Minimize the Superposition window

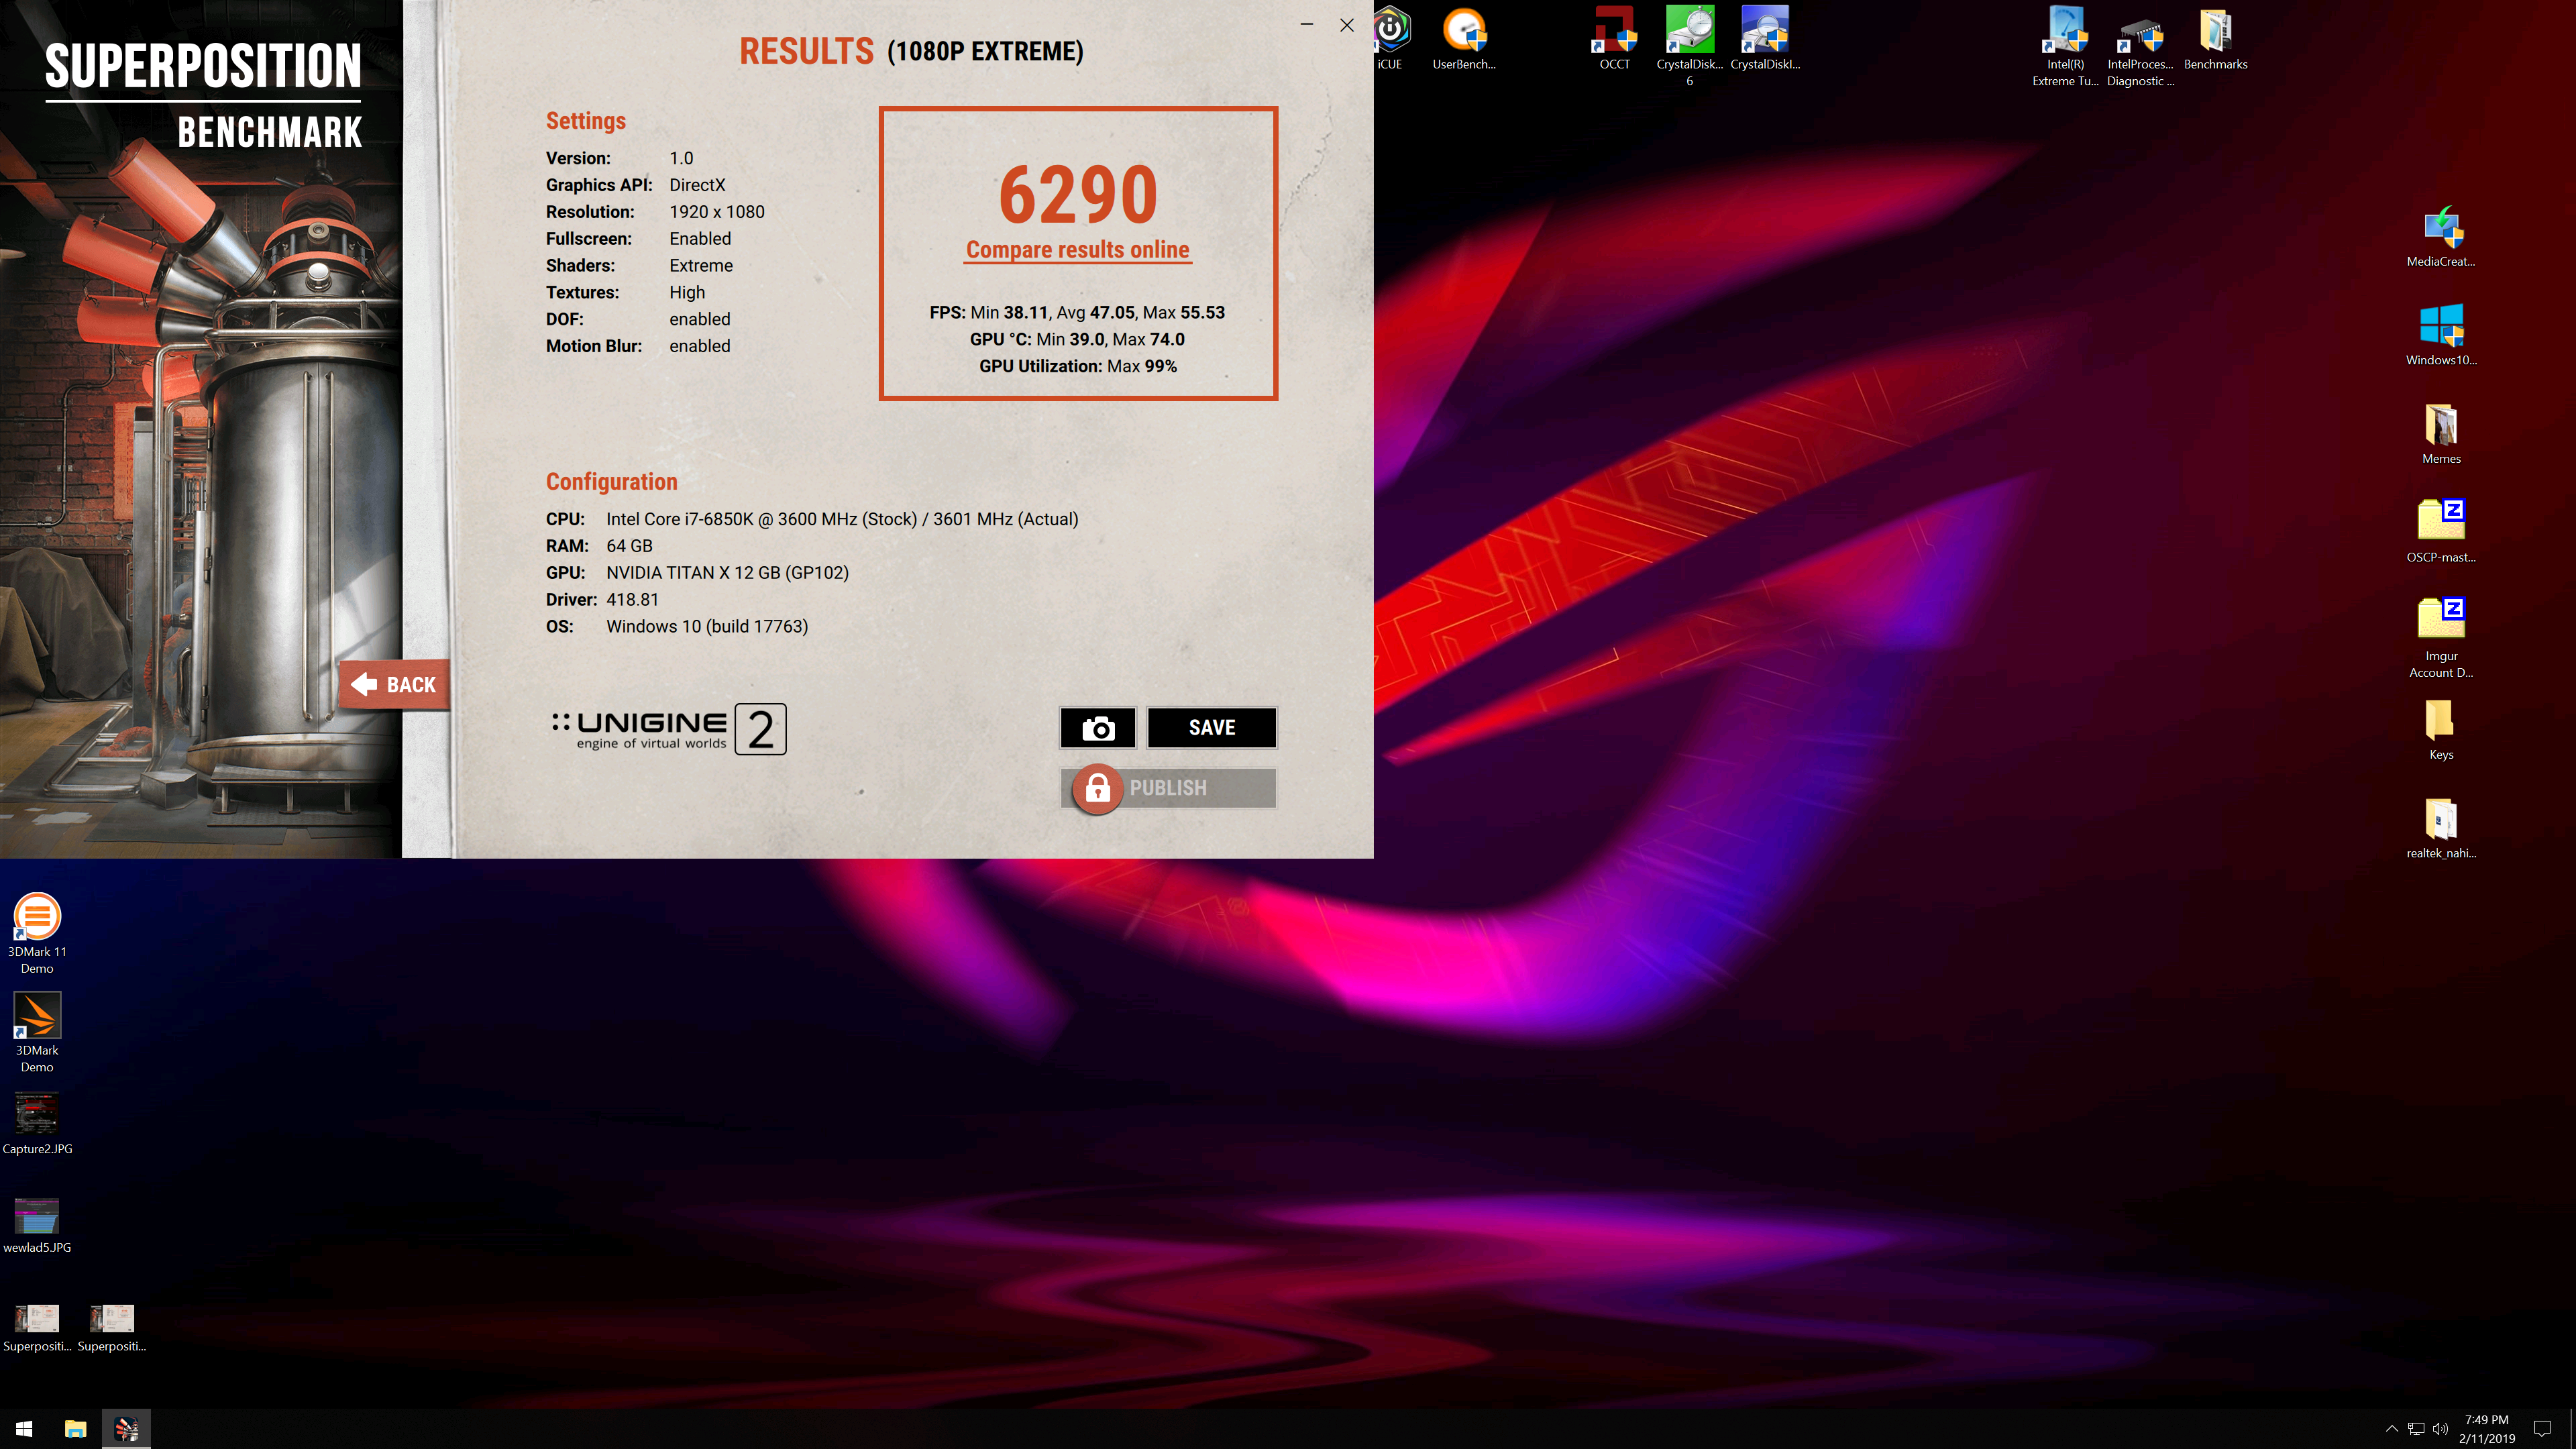click(1306, 24)
